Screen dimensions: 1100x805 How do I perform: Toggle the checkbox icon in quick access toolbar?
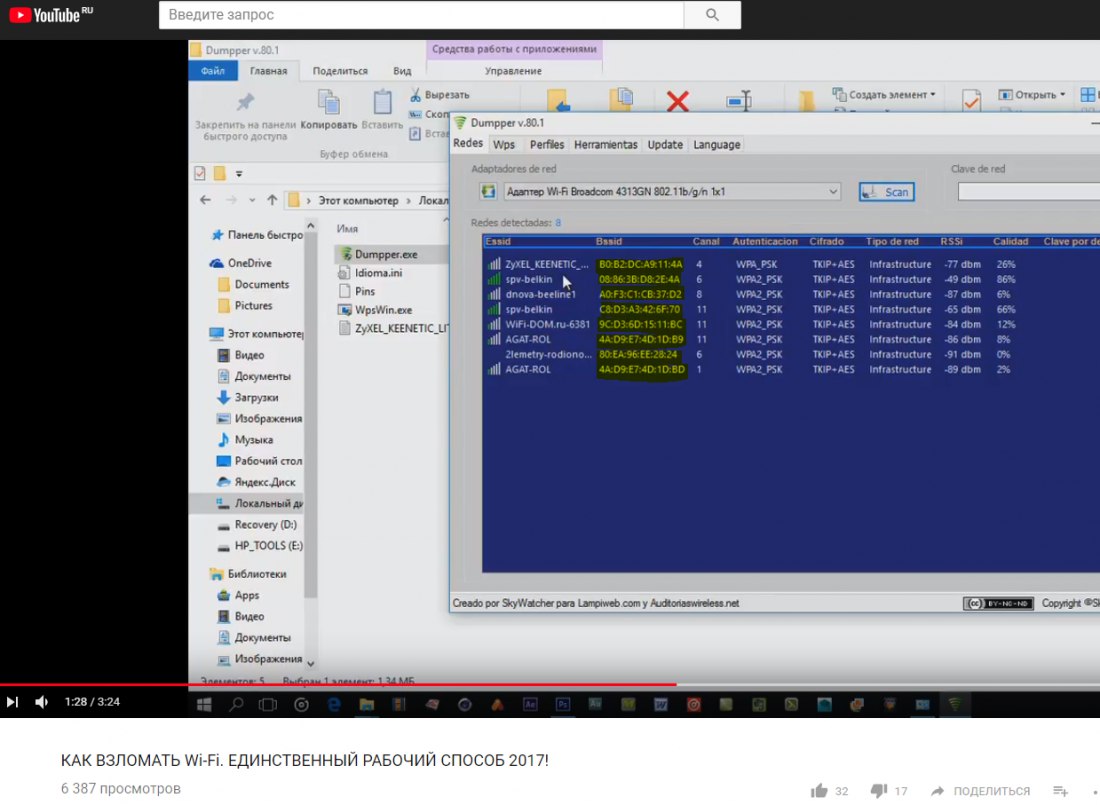click(200, 173)
